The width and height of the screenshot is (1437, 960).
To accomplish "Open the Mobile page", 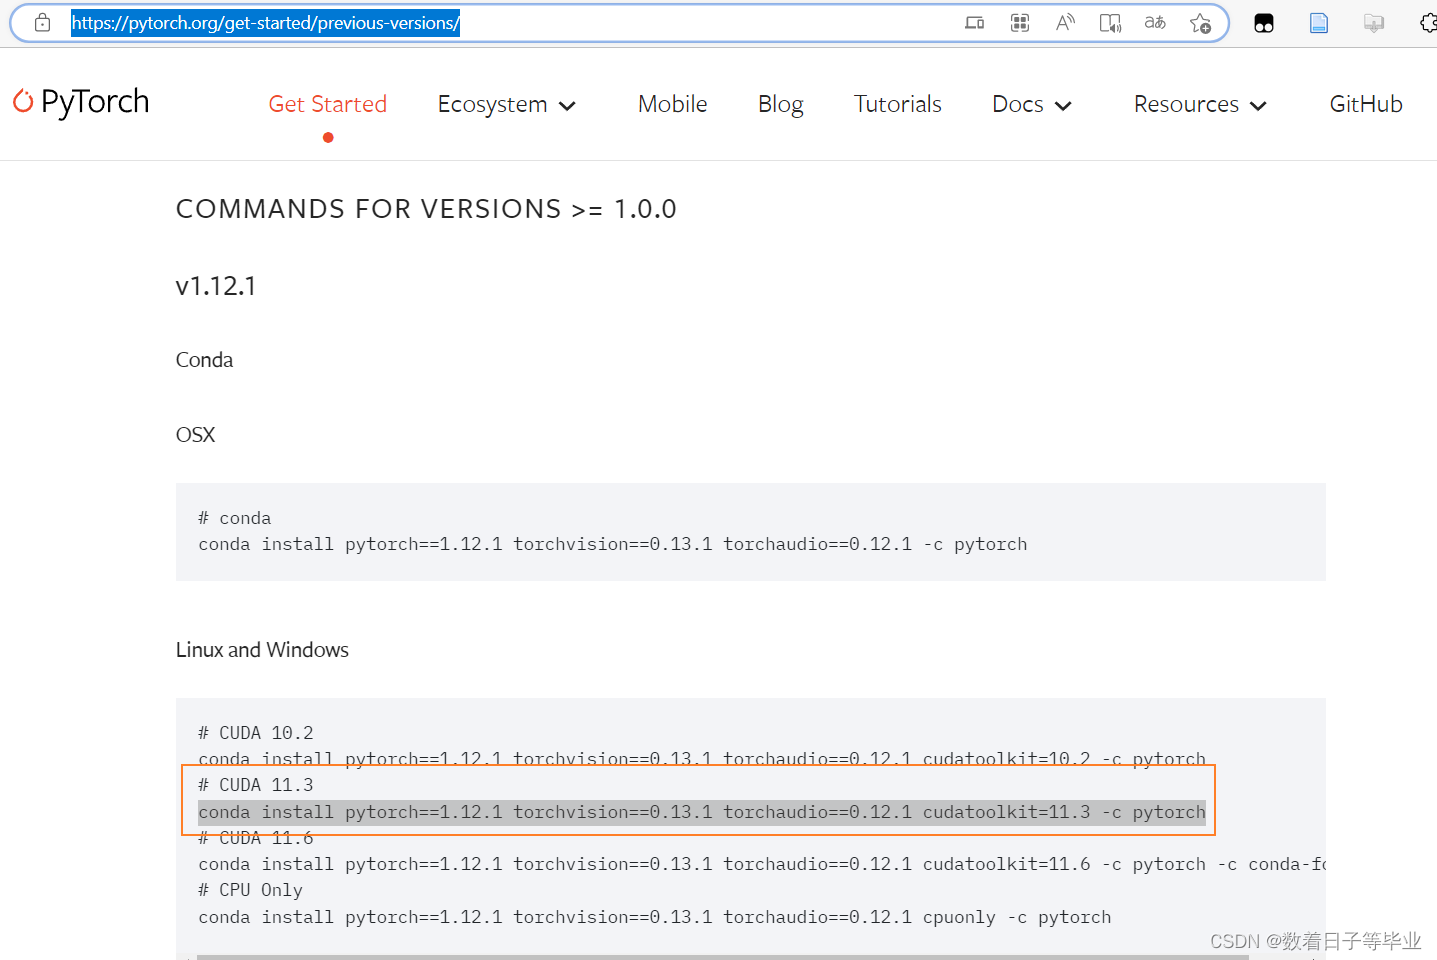I will click(672, 104).
